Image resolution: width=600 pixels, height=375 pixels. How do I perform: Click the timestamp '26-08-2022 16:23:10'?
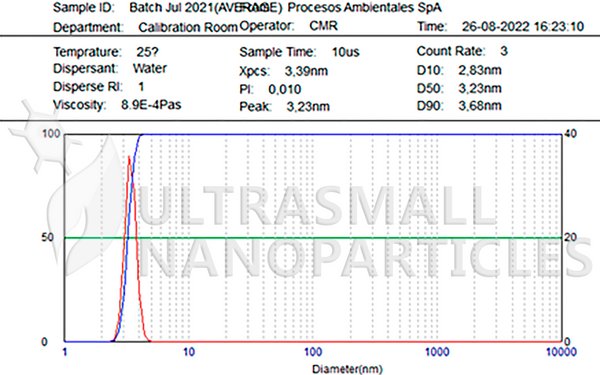523,26
